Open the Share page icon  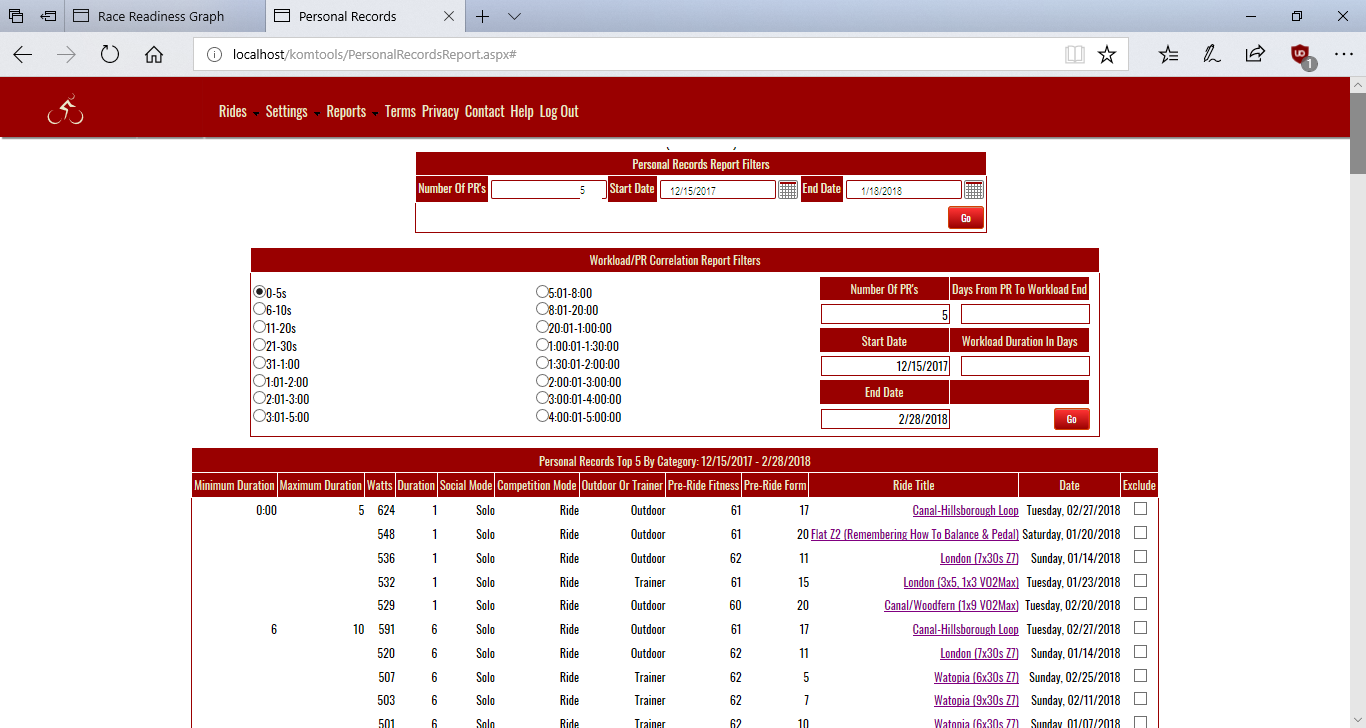(x=1255, y=55)
